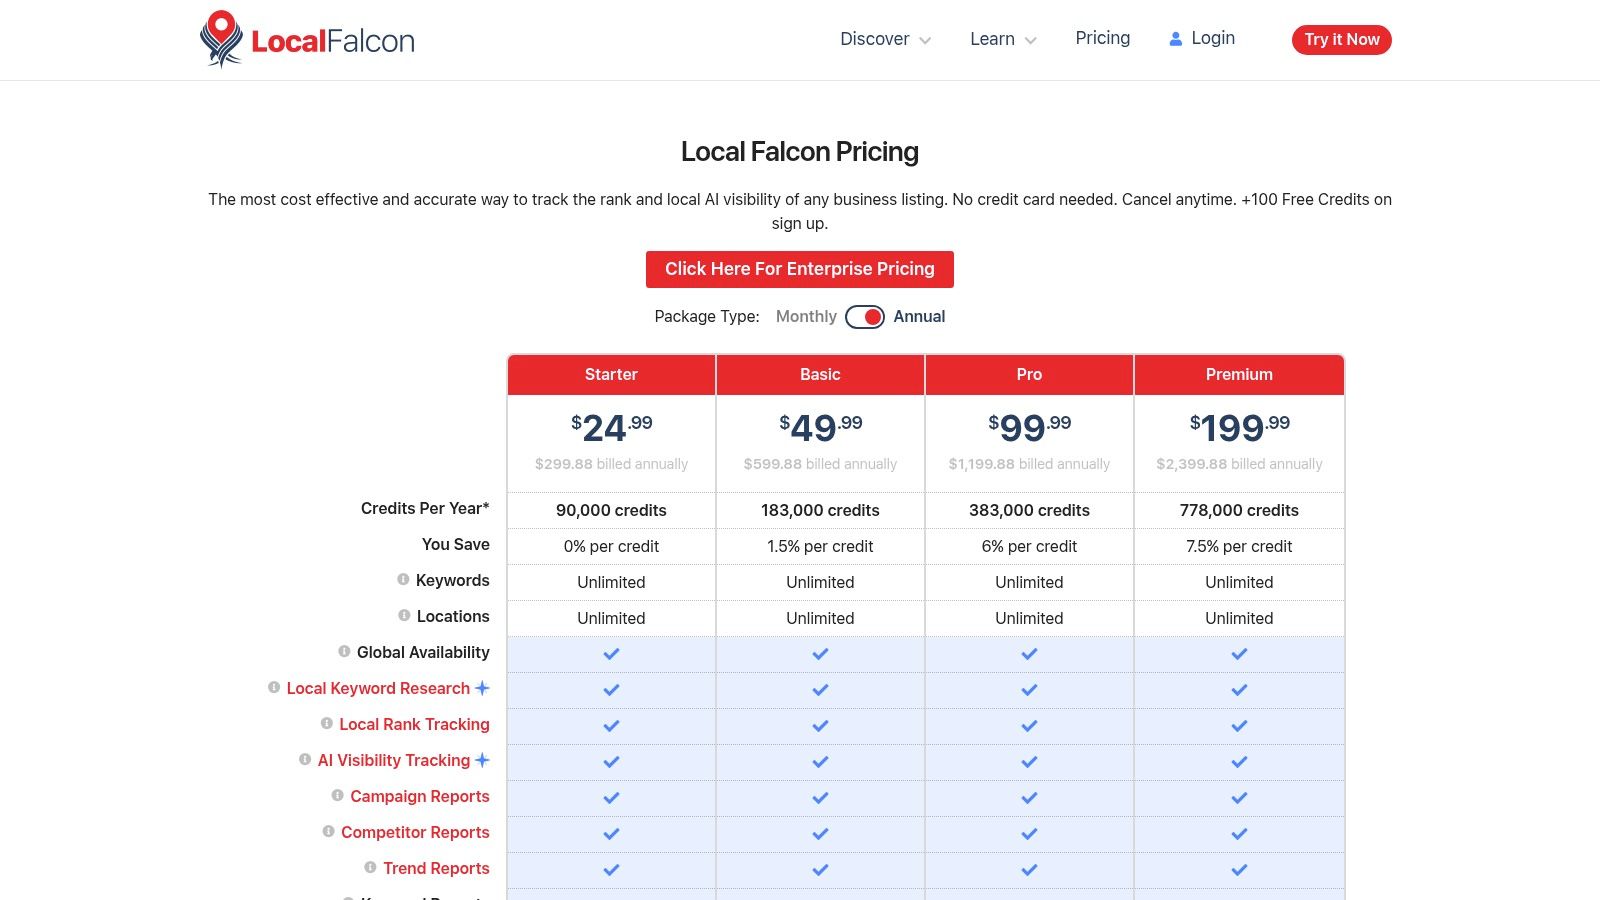Click the Premium plan column header
The width and height of the screenshot is (1600, 900).
tap(1239, 374)
